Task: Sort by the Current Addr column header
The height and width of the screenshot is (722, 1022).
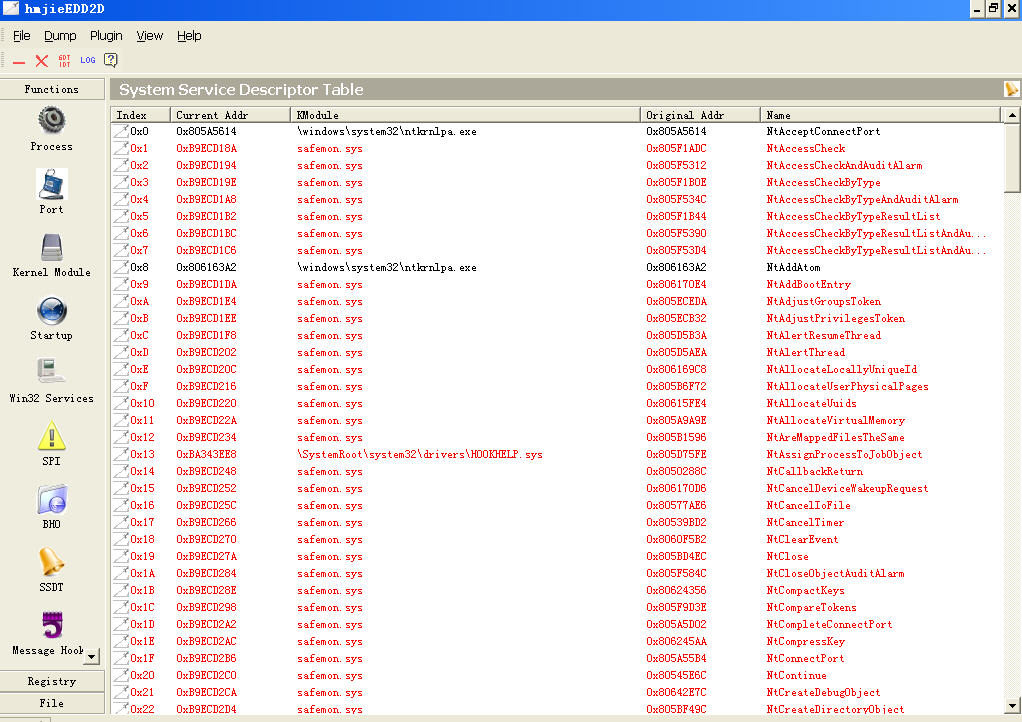Action: point(230,115)
